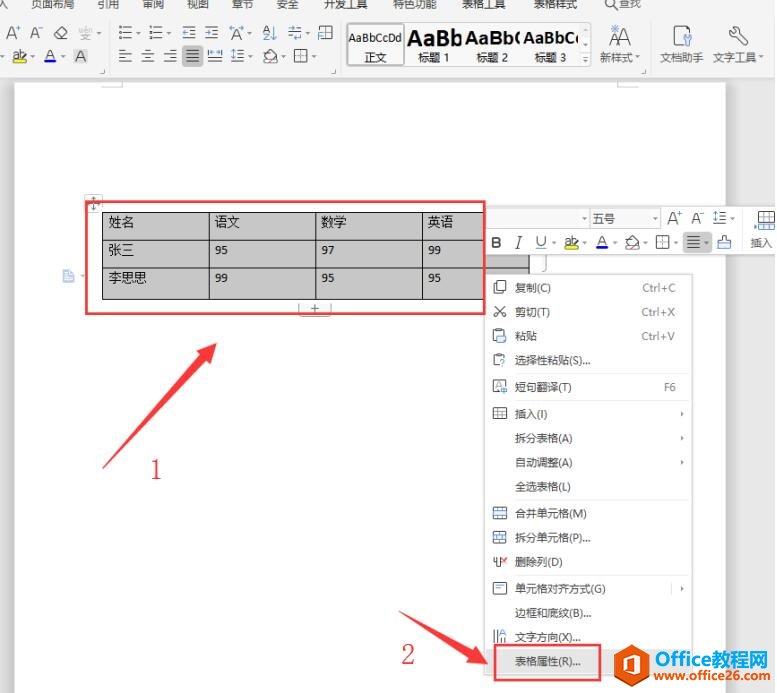Open the 文字工具 text tools dropdown
The height and width of the screenshot is (693, 777).
pos(738,45)
